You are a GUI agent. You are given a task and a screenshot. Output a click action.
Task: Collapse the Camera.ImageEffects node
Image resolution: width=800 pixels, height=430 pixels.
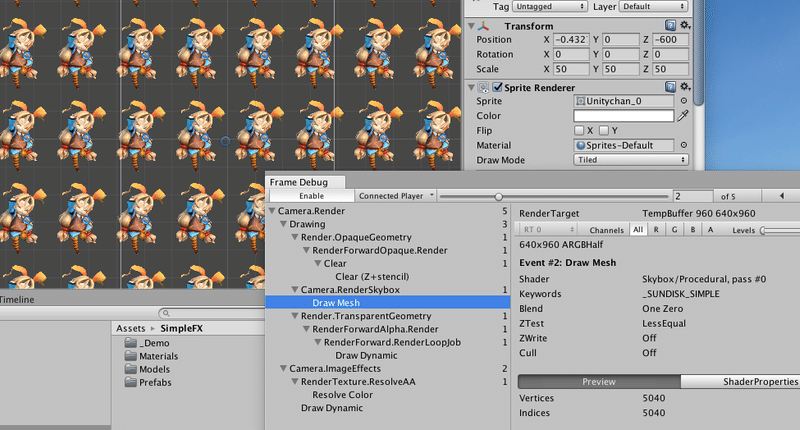284,368
